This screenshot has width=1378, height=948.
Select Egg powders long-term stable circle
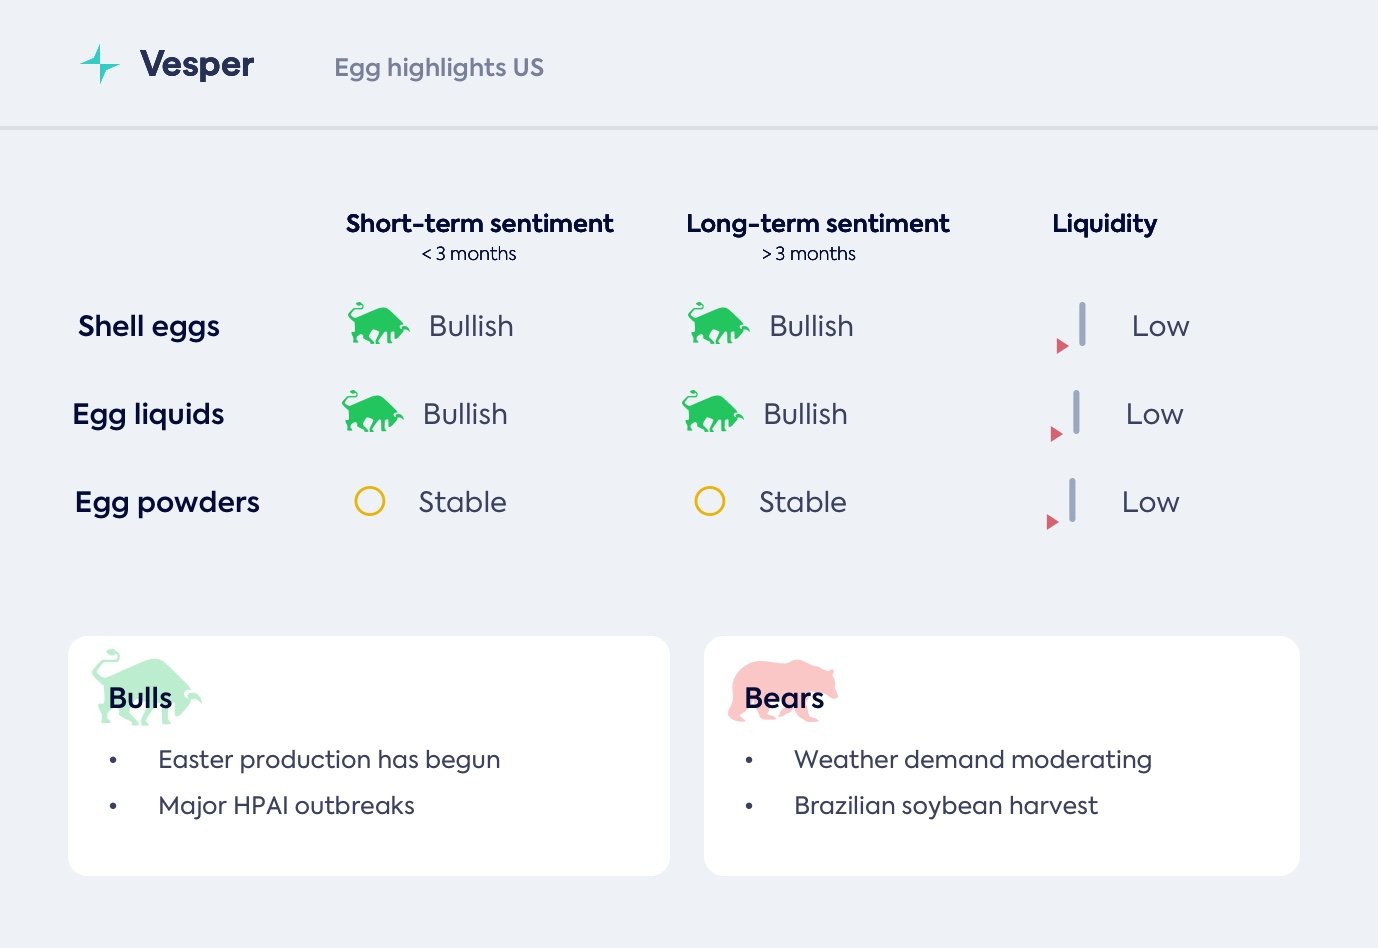tap(710, 501)
